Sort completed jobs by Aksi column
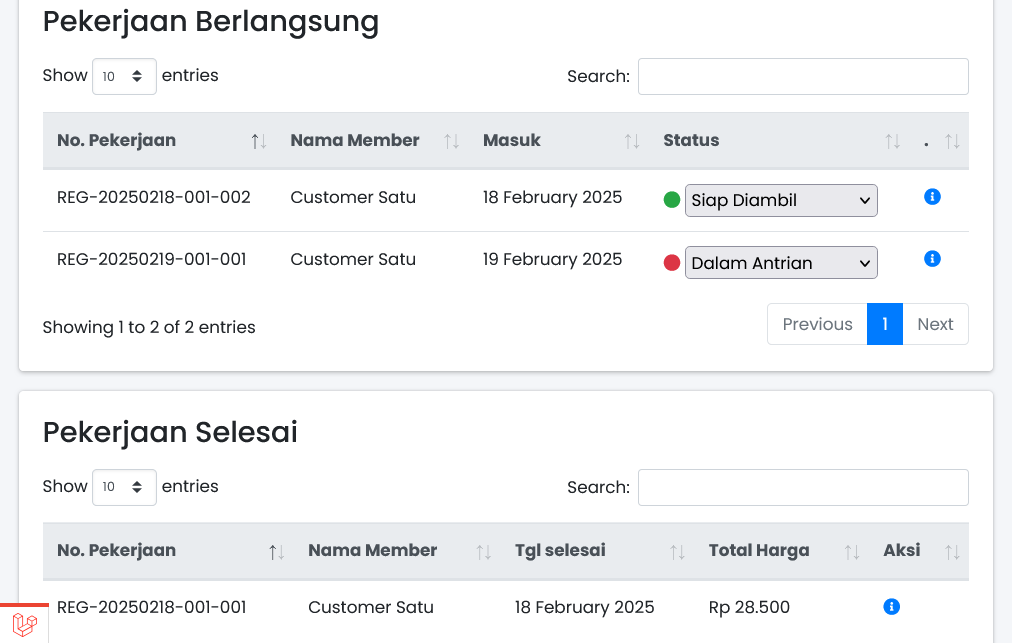Viewport: 1012px width, 643px height. [921, 551]
